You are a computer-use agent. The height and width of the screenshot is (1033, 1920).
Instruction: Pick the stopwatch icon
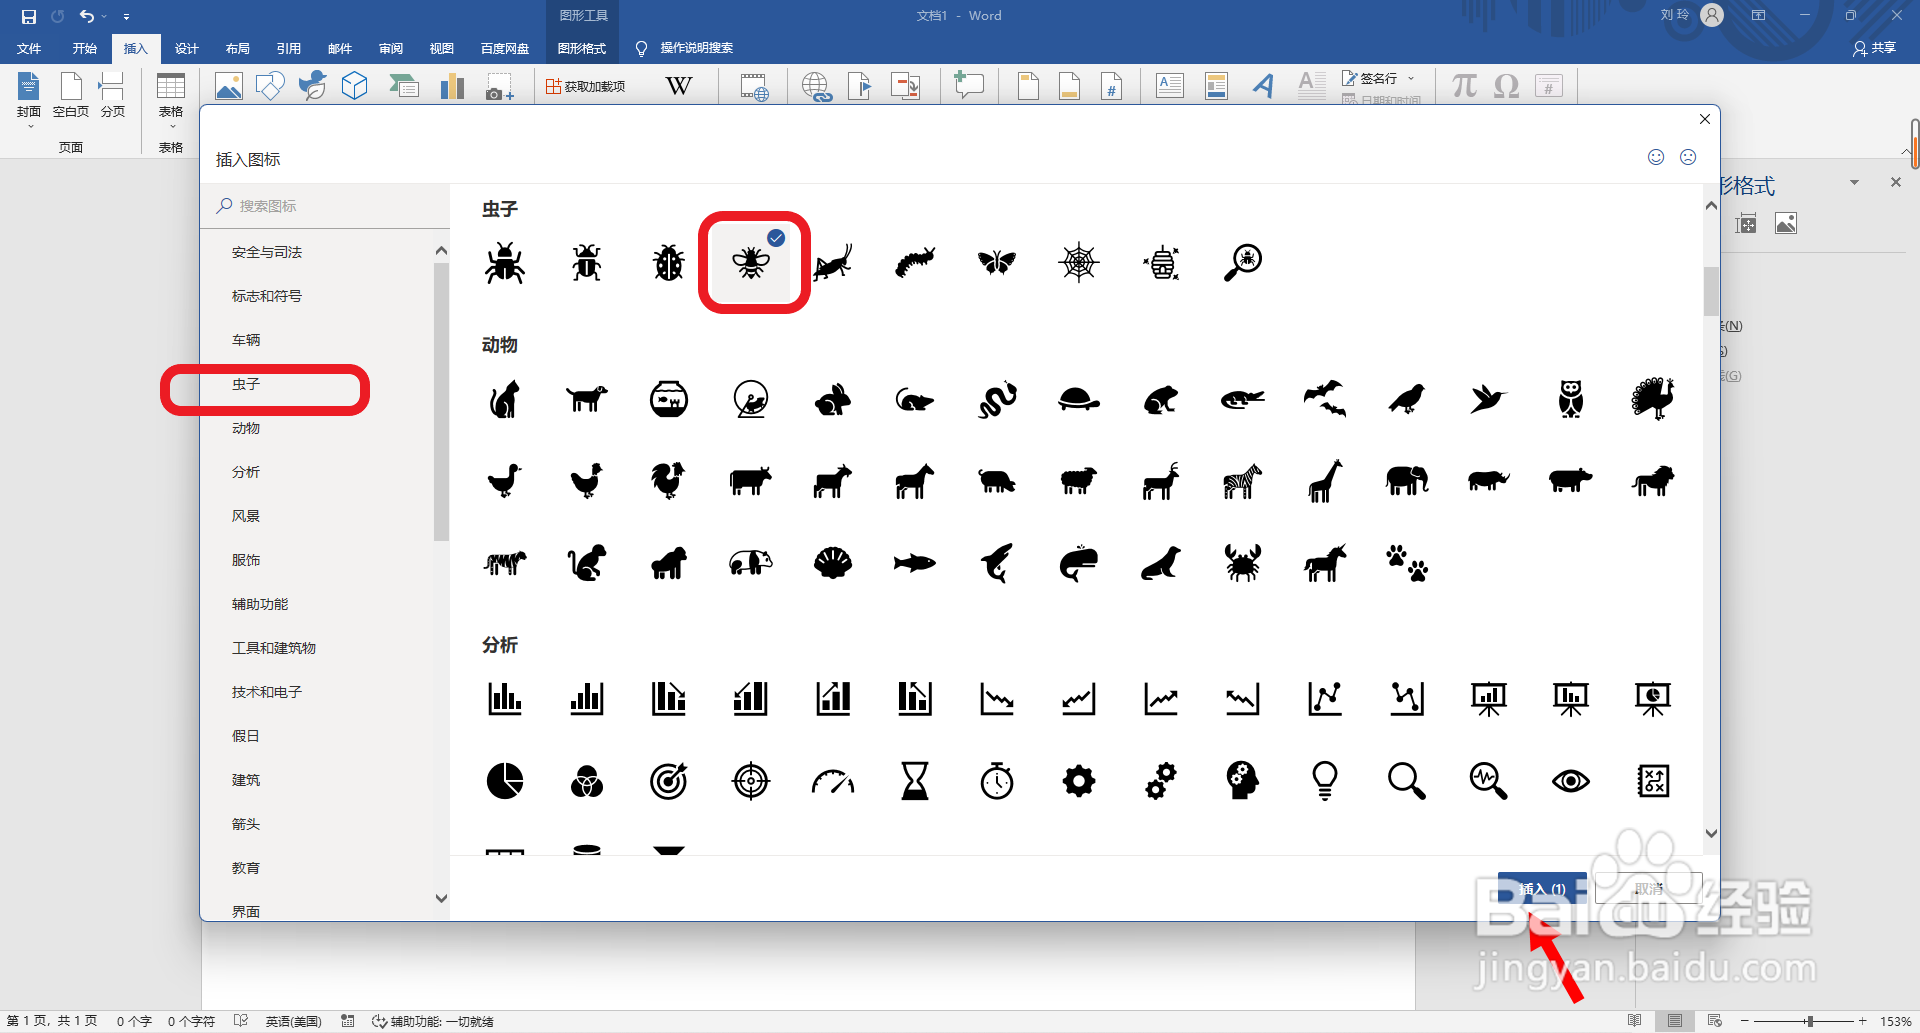point(997,781)
